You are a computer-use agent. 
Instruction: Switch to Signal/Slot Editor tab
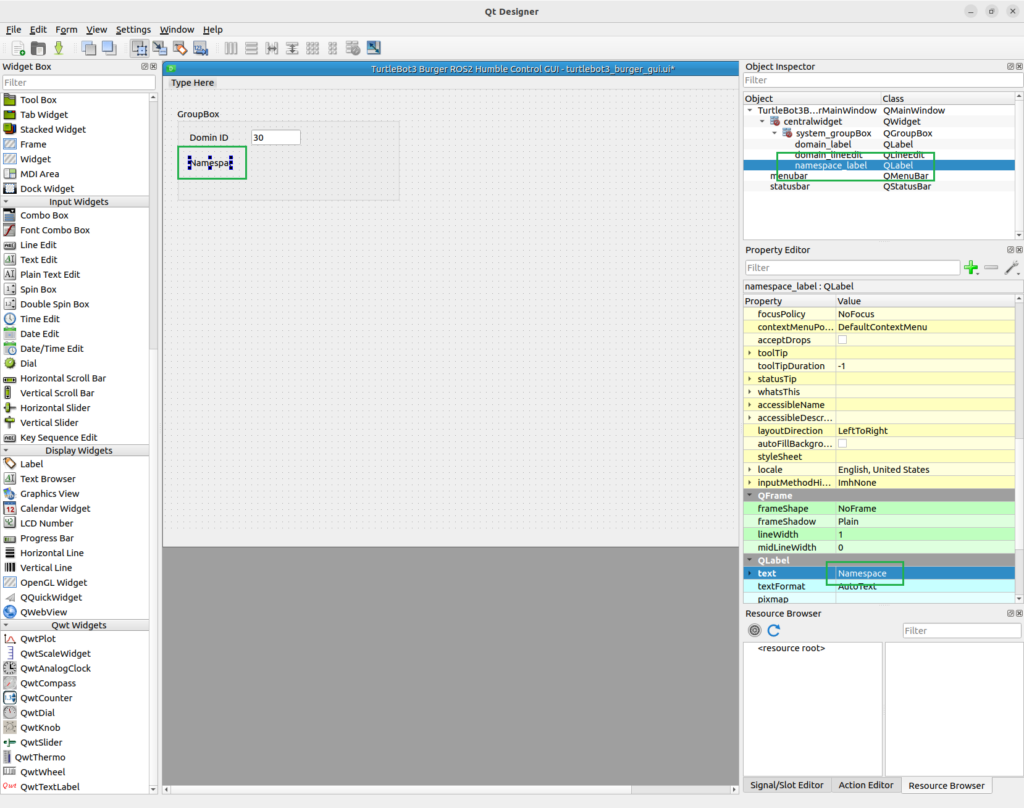coord(786,785)
